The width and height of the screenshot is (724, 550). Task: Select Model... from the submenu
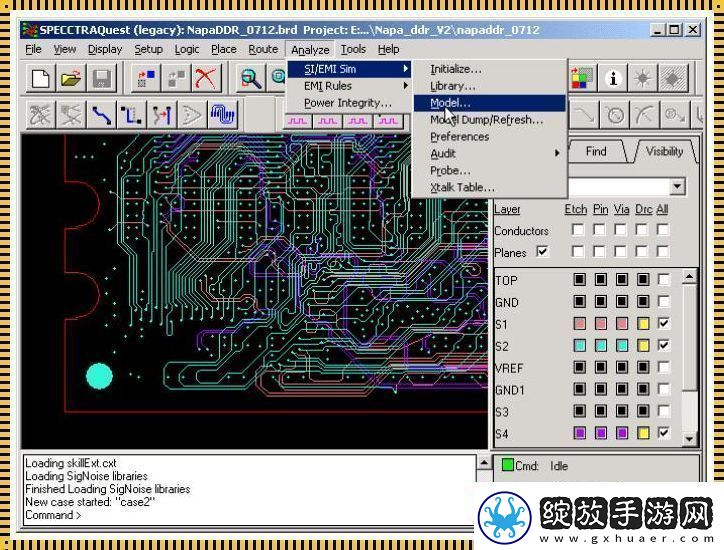coord(489,103)
